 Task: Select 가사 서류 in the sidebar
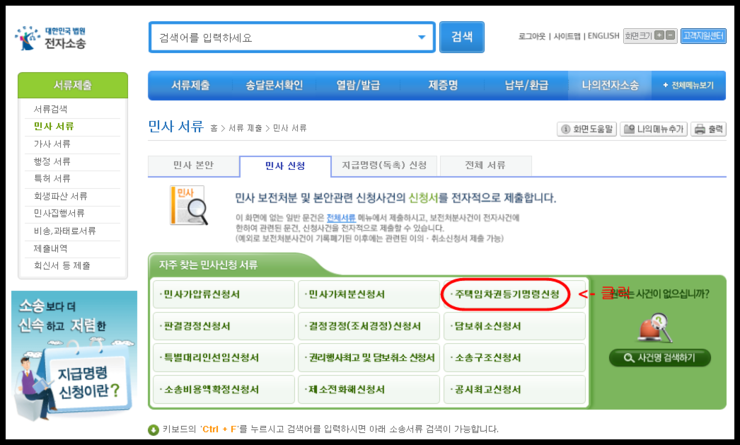pos(52,144)
